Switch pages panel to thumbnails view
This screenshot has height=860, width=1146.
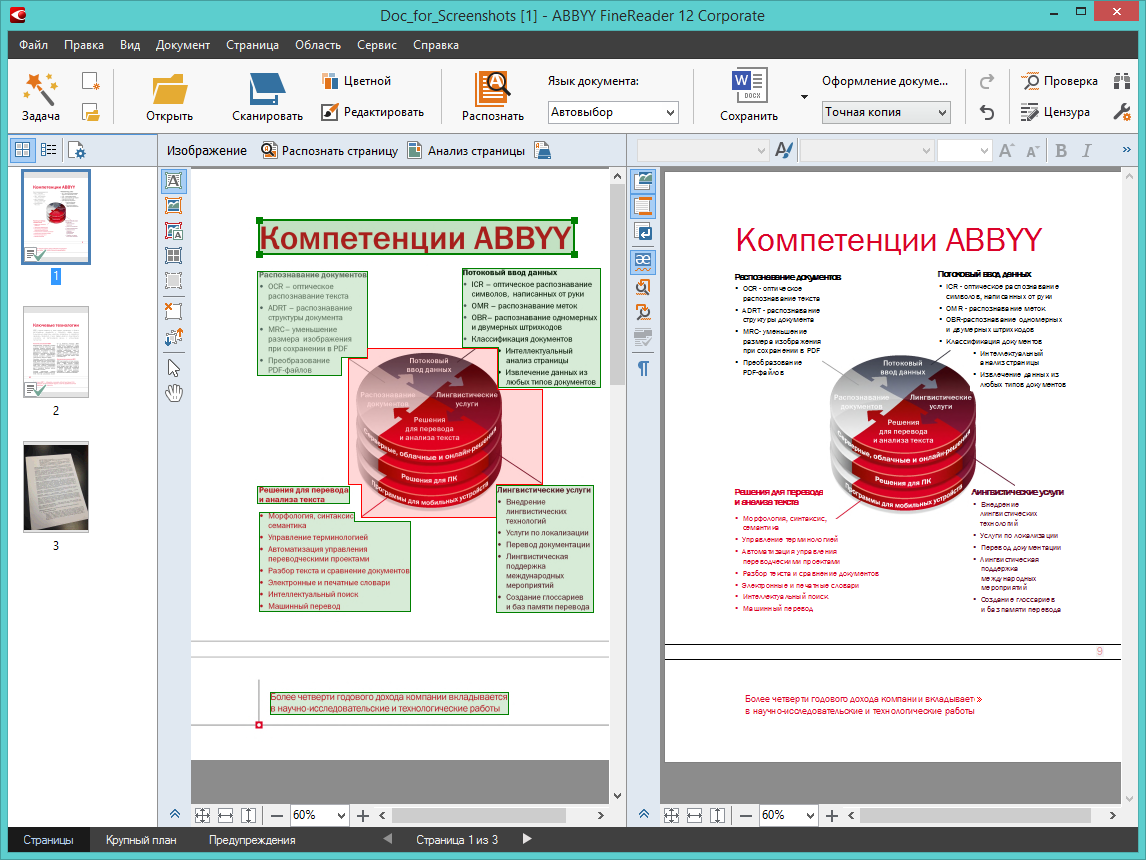(x=23, y=150)
